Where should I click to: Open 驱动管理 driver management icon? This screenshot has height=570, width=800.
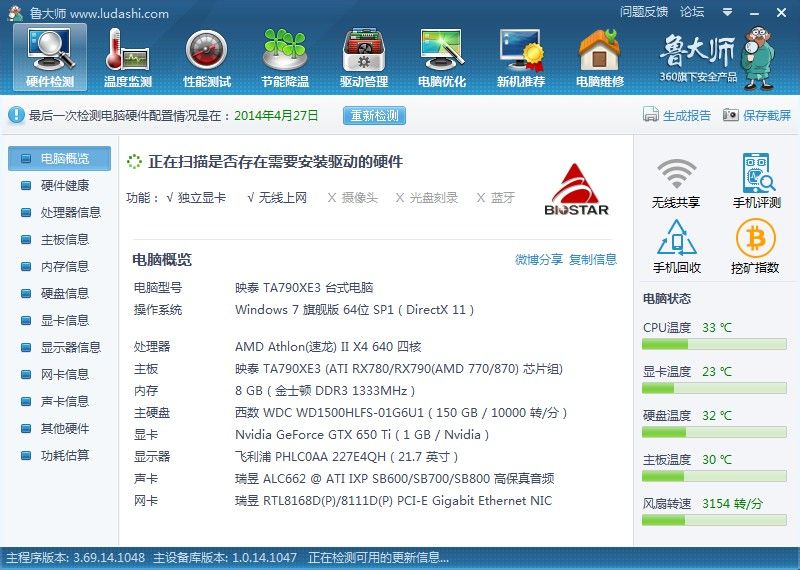coord(364,58)
